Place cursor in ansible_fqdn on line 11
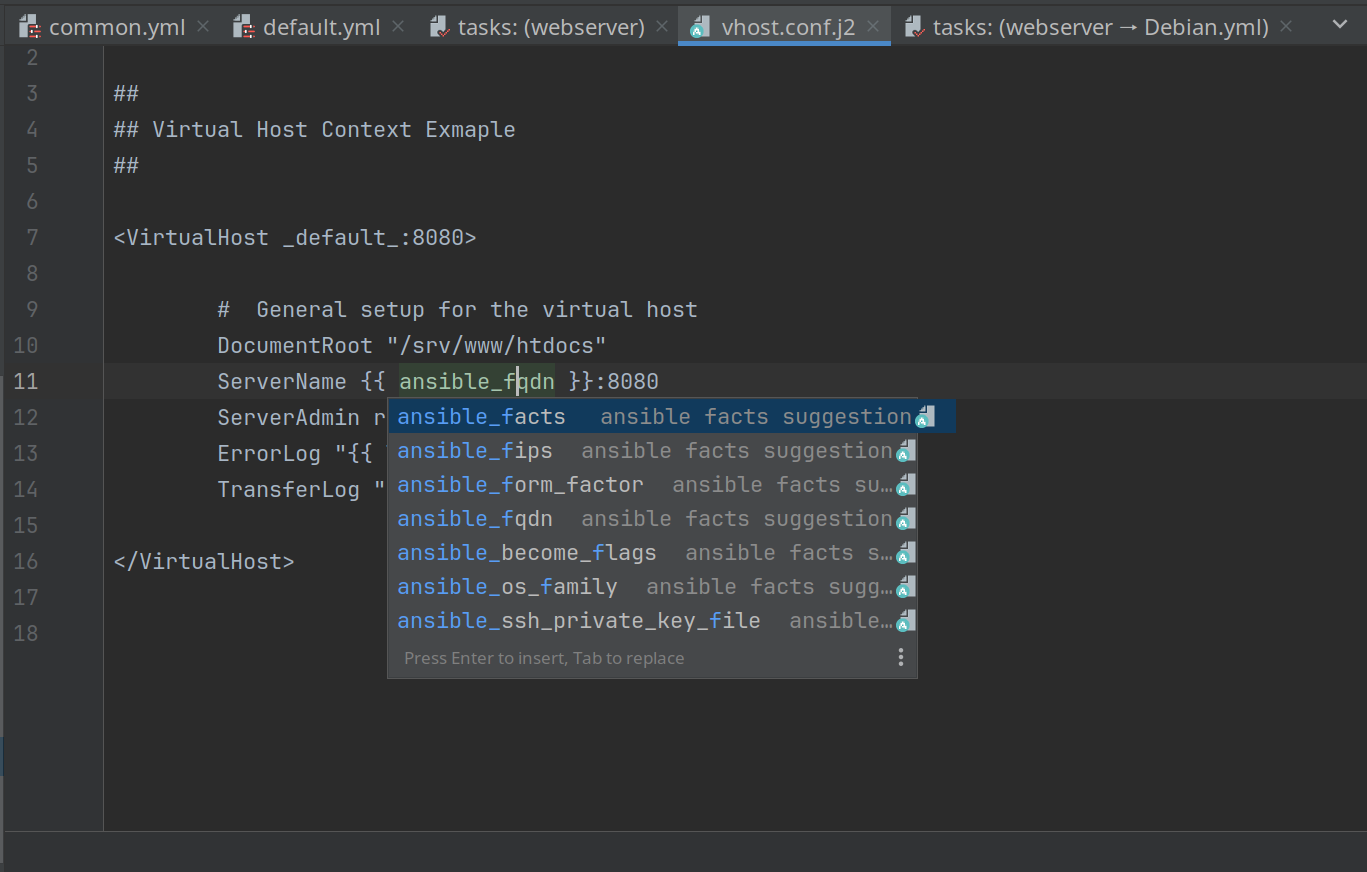Screen dimensions: 1367x872 tap(477, 381)
